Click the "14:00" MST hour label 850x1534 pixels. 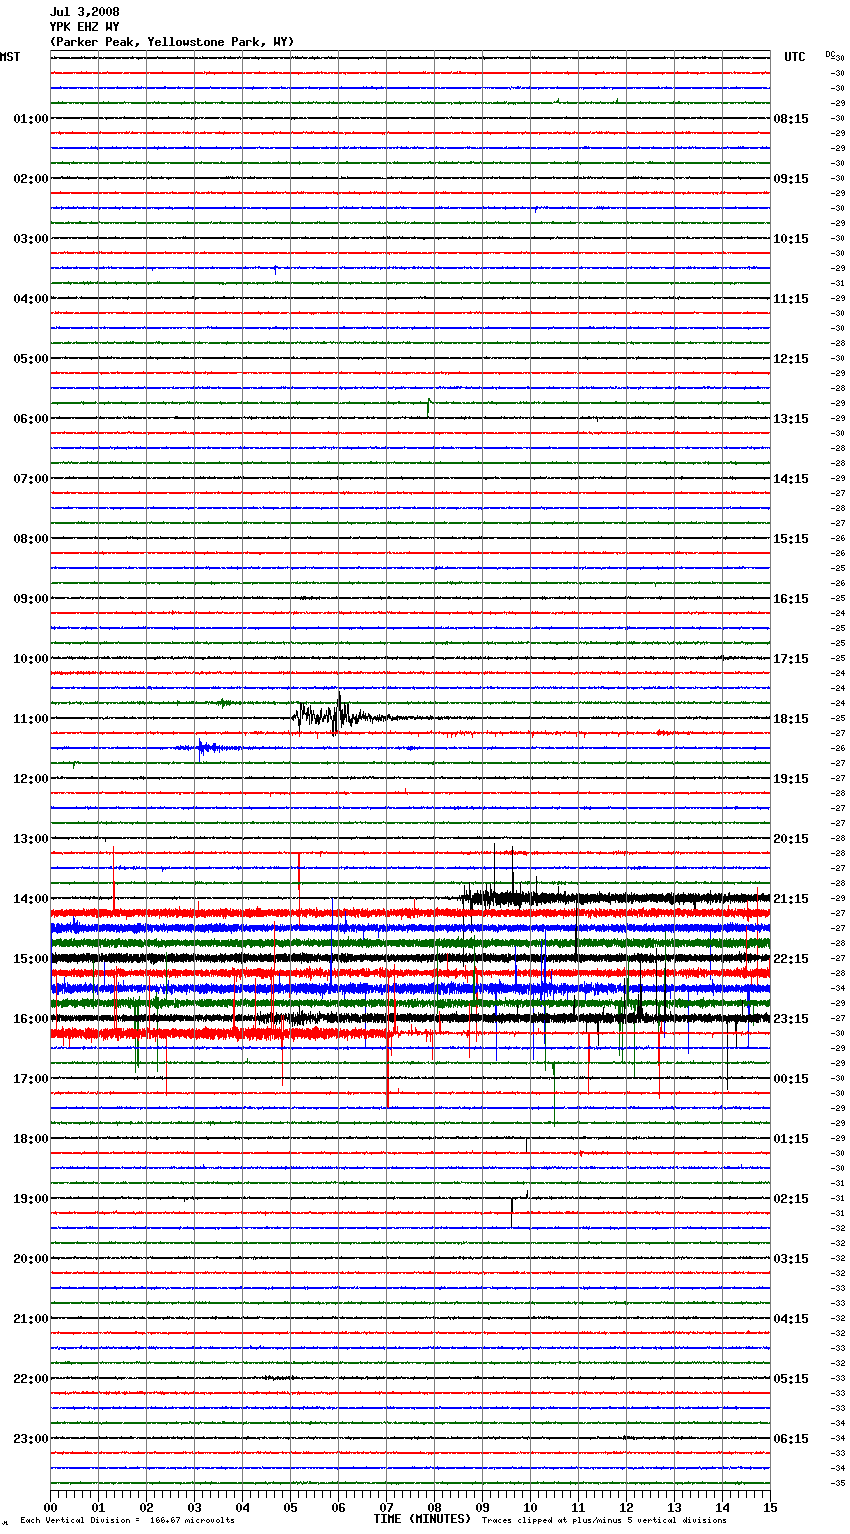pyautogui.click(x=30, y=899)
